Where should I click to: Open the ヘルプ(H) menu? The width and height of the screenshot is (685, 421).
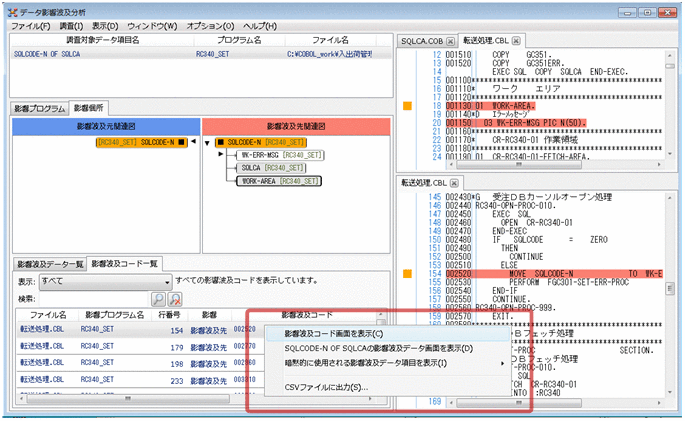click(259, 26)
